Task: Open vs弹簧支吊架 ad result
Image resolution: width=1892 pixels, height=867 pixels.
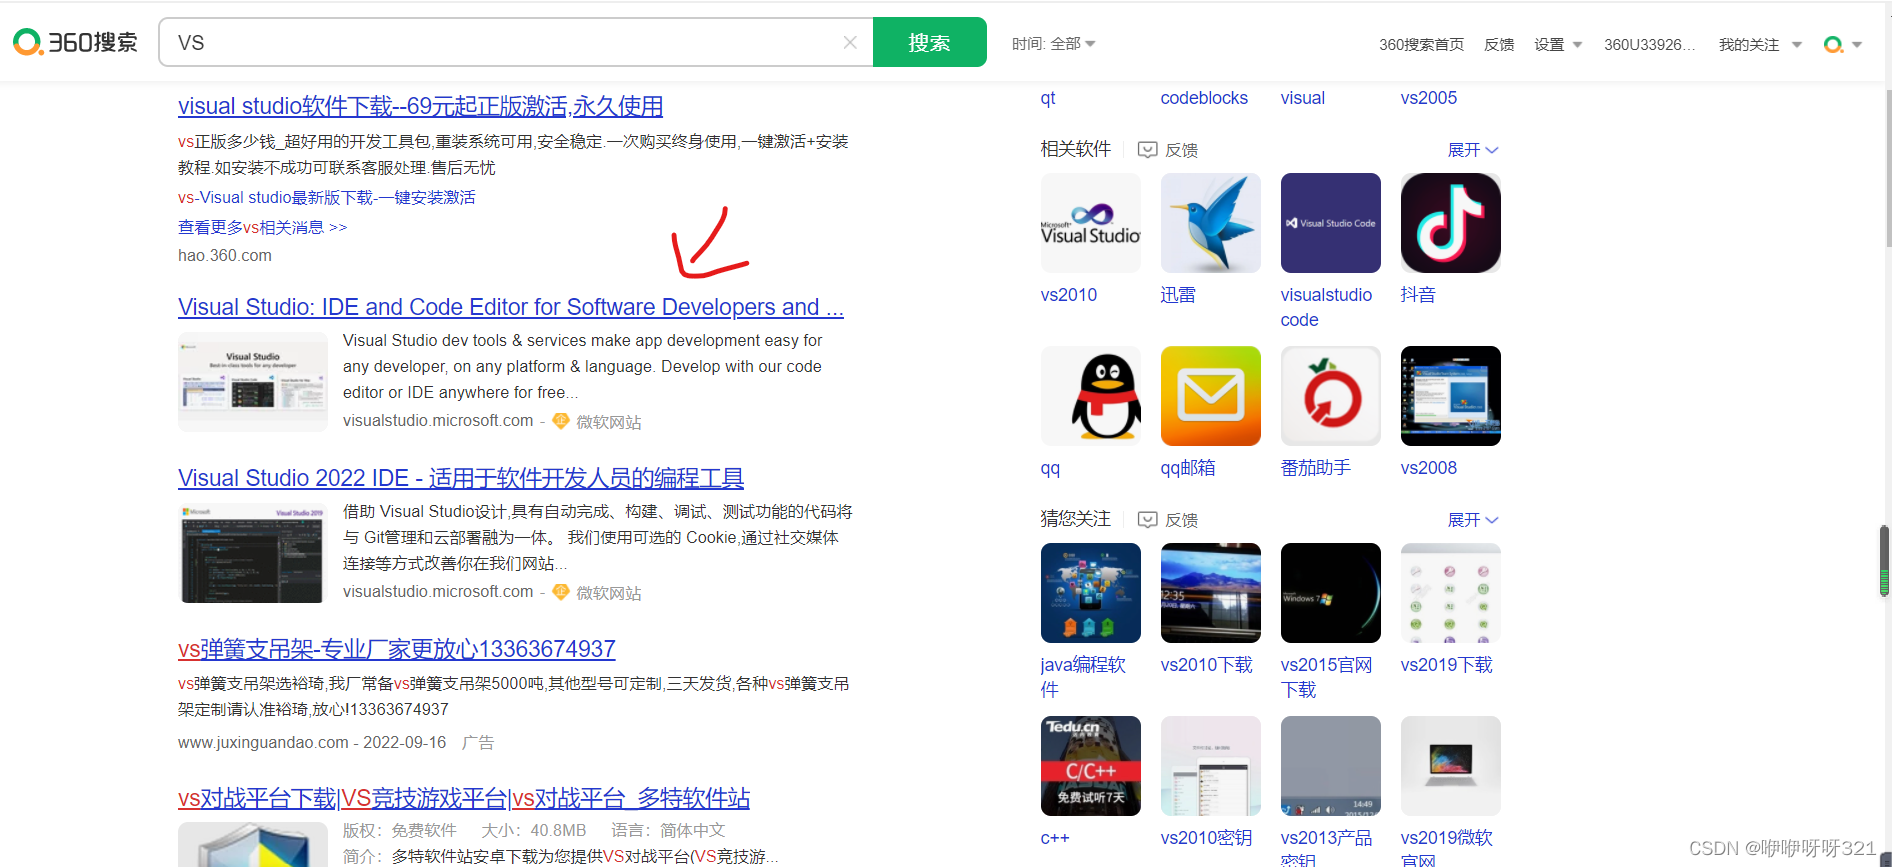Action: pyautogui.click(x=396, y=649)
